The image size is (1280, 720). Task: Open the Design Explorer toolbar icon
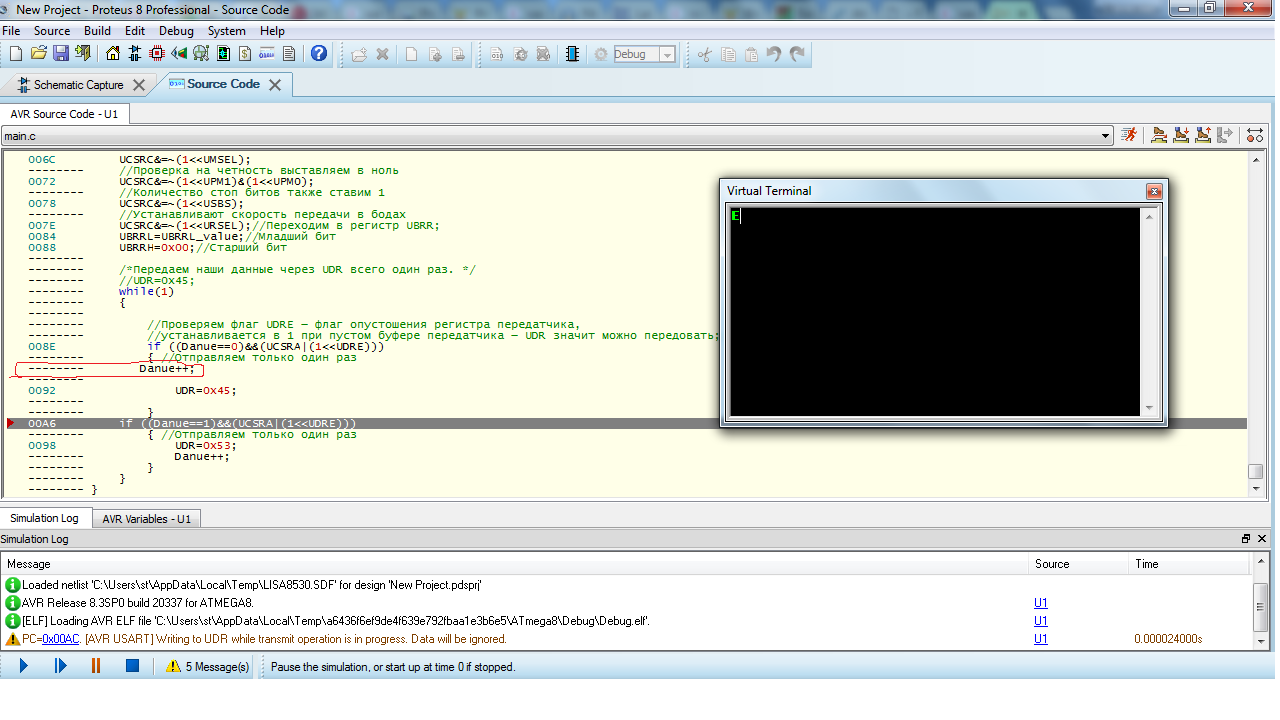[223, 54]
